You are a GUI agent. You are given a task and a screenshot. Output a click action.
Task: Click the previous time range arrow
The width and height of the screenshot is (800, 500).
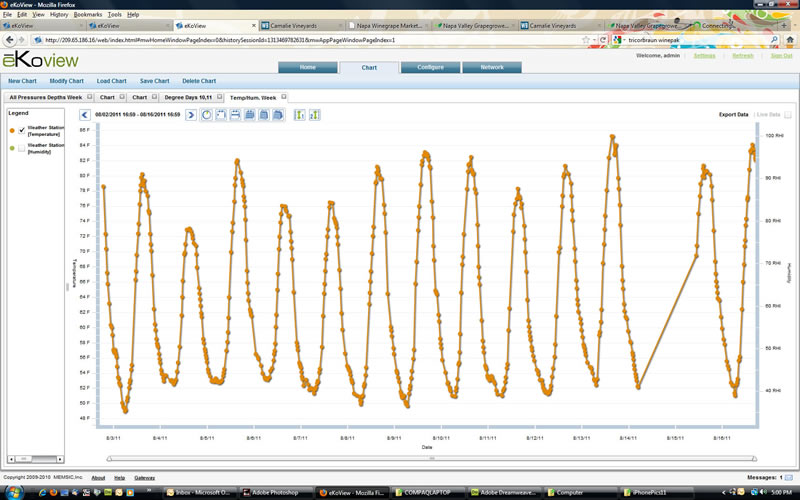(x=85, y=115)
